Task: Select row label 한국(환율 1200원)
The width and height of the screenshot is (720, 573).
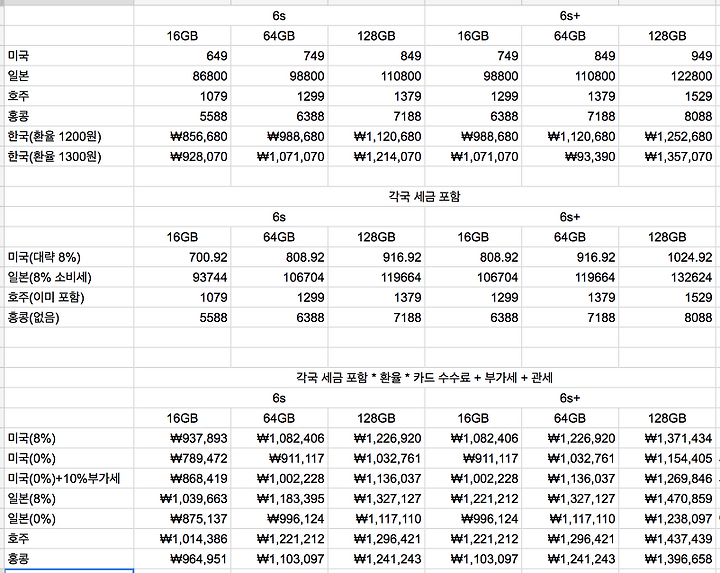Action: click(69, 136)
